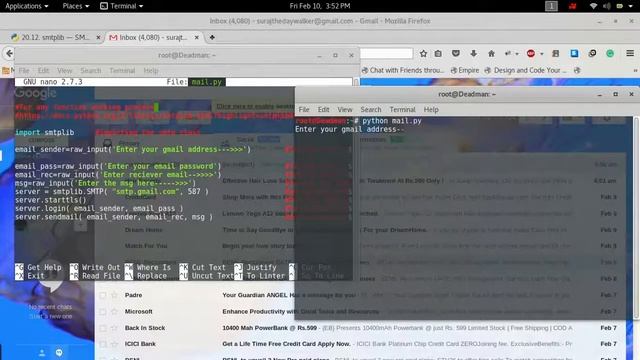Click the blue square extension icon
Viewport: 640px width, 360px height.
pyautogui.click(x=574, y=53)
